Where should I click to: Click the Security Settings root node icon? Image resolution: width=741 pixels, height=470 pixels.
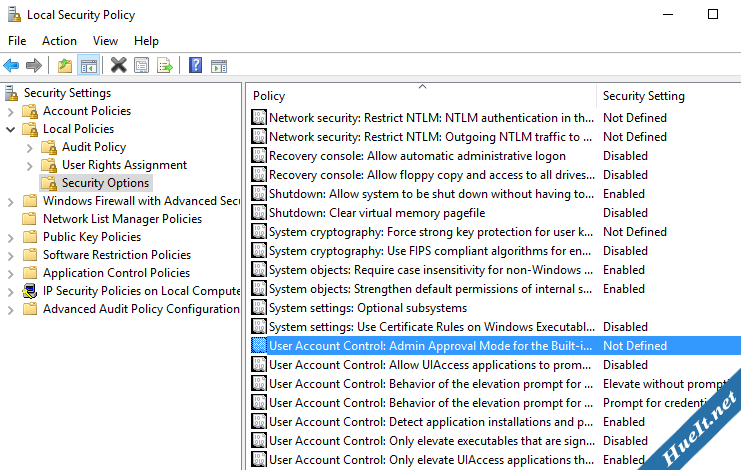pos(12,93)
